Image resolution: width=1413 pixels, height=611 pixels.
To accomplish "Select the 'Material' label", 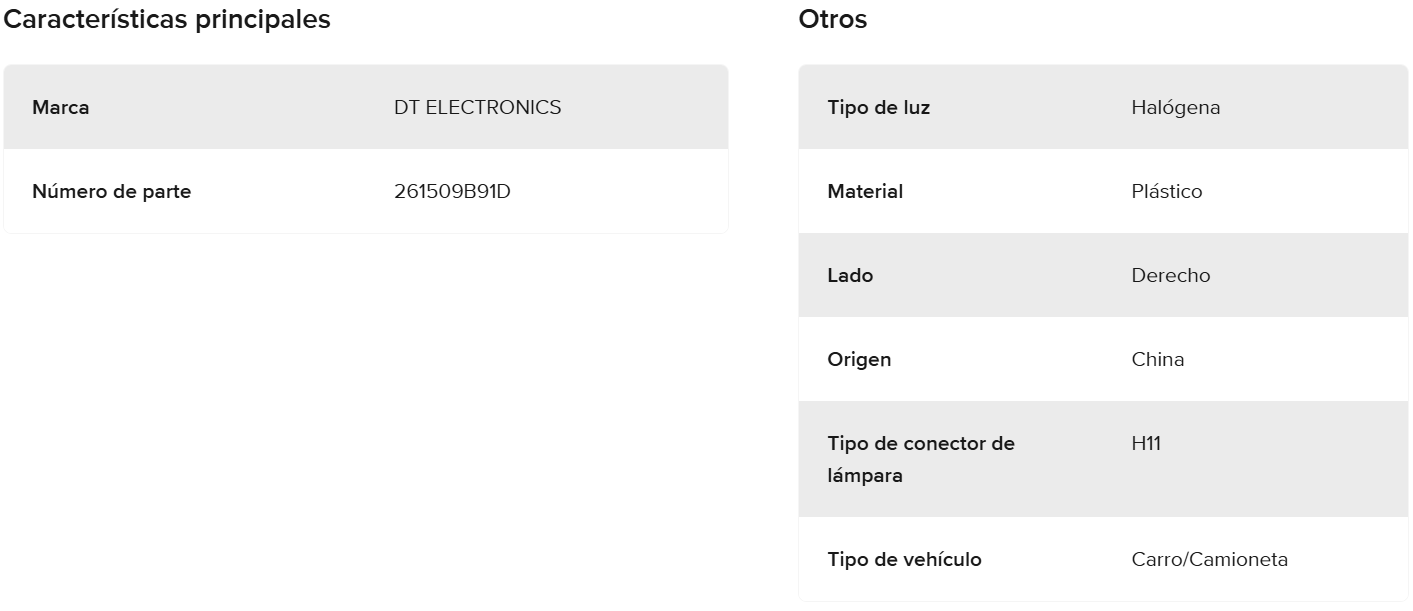I will [x=865, y=191].
